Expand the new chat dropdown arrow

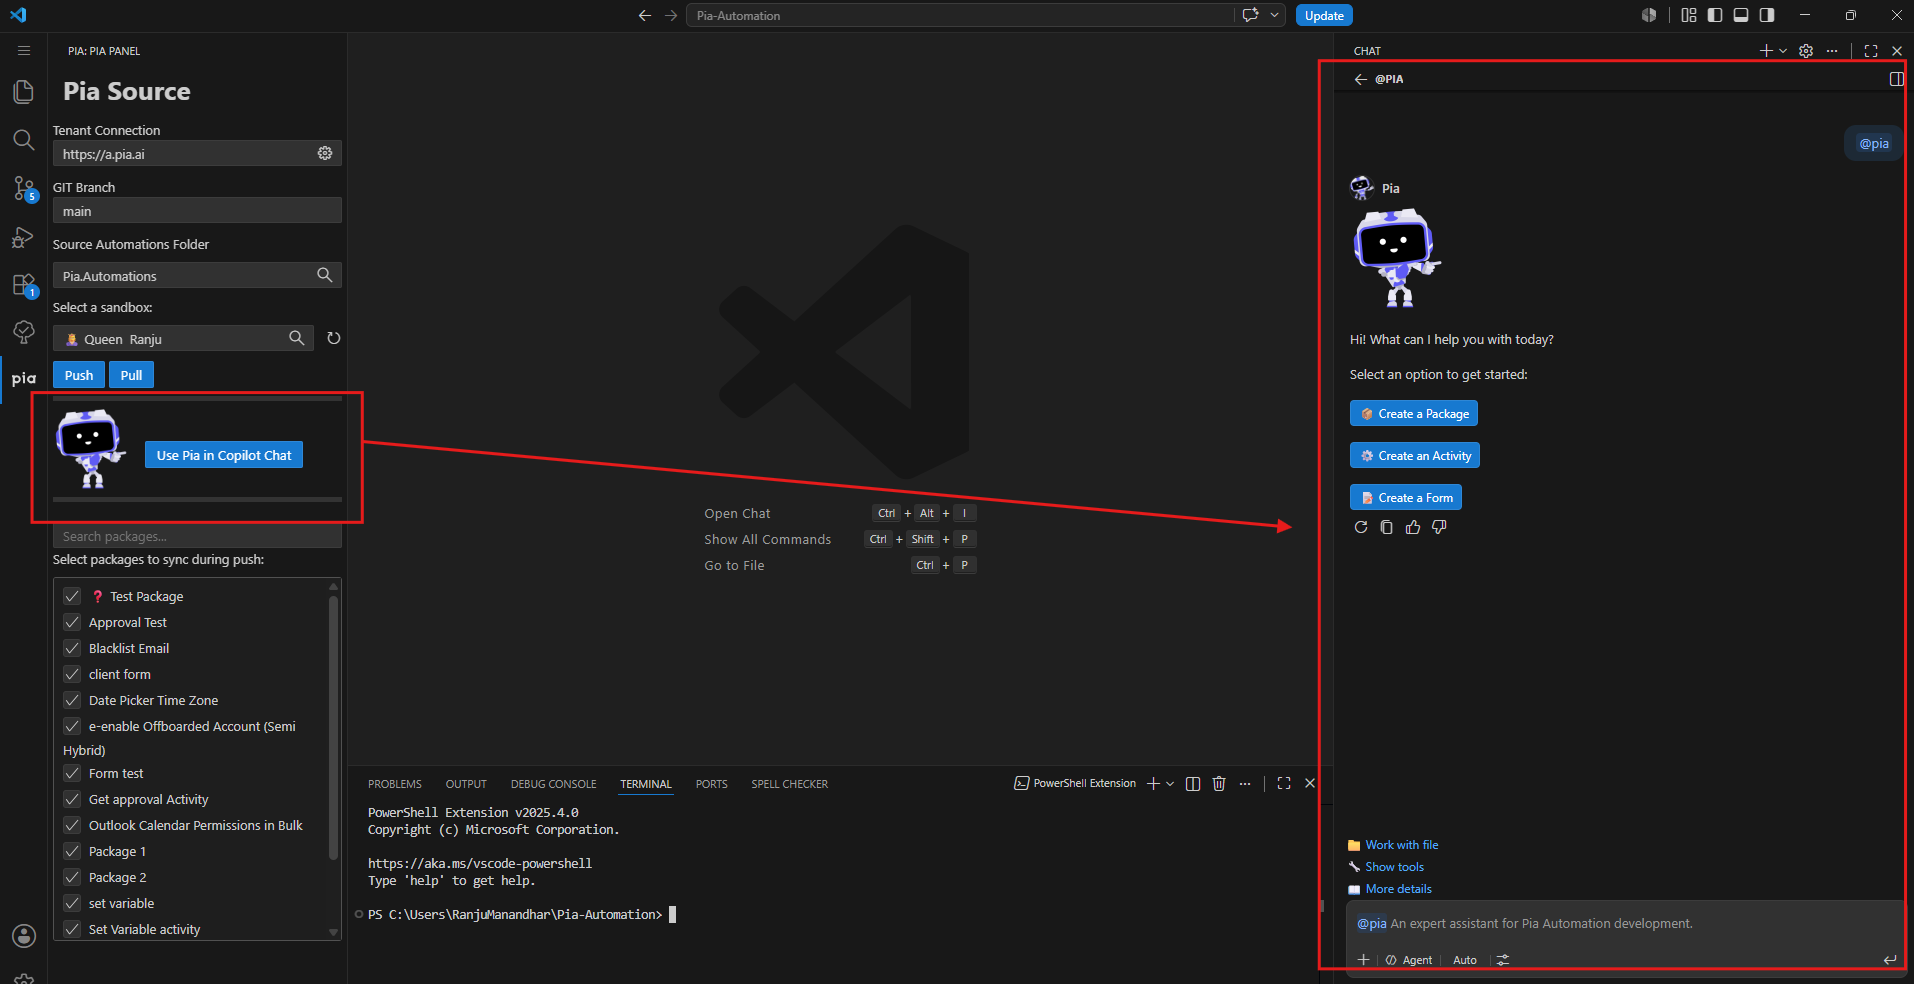point(1783,51)
